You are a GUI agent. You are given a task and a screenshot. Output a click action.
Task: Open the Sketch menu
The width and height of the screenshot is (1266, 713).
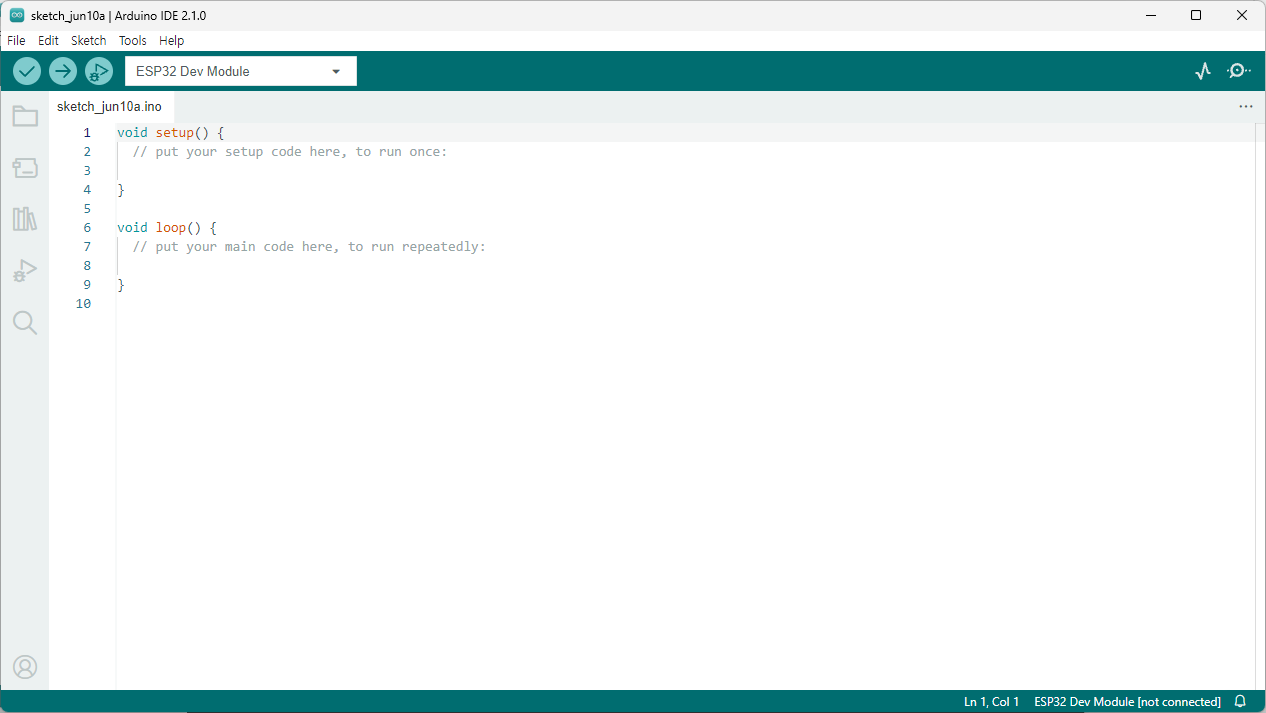click(x=88, y=40)
